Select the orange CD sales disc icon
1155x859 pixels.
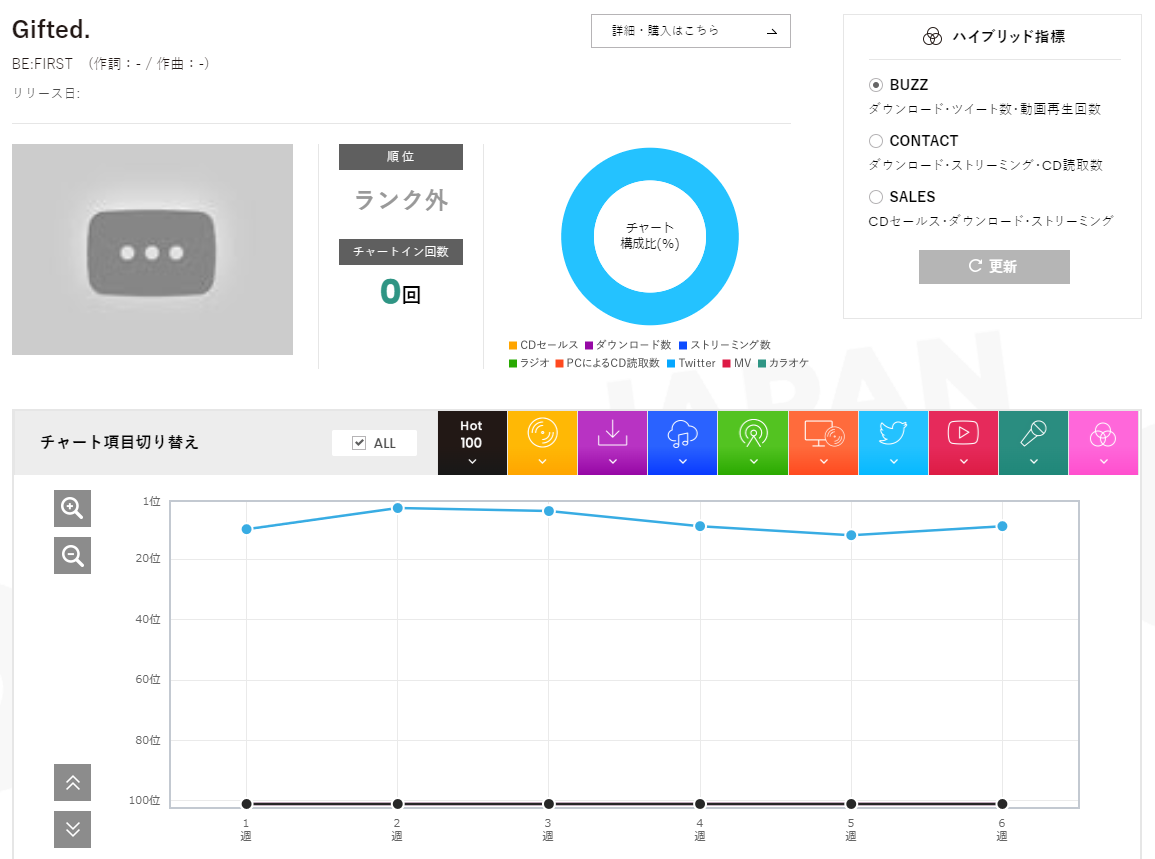[x=542, y=433]
